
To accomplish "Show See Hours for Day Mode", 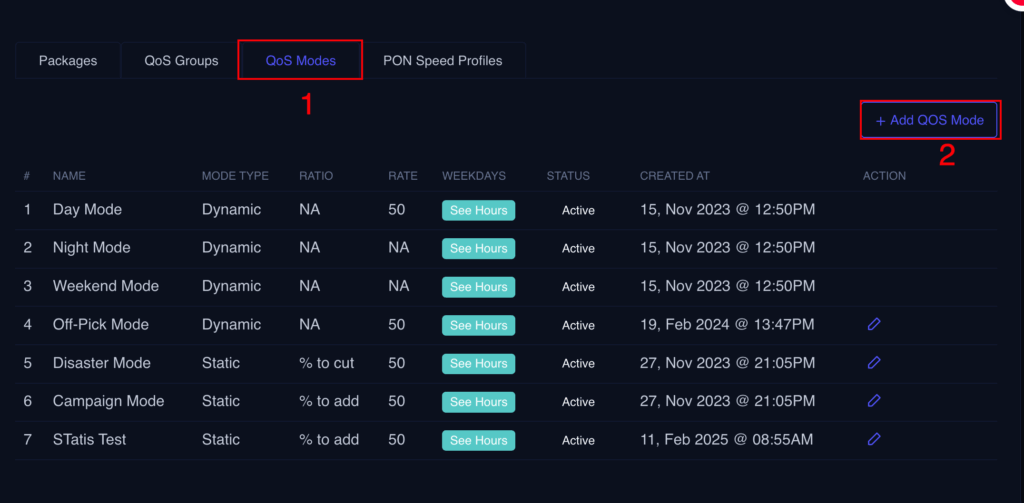I will pyautogui.click(x=478, y=210).
